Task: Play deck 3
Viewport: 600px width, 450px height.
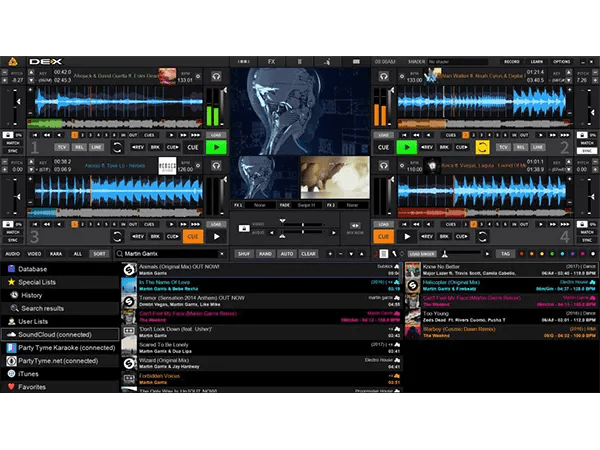Action: tap(216, 237)
